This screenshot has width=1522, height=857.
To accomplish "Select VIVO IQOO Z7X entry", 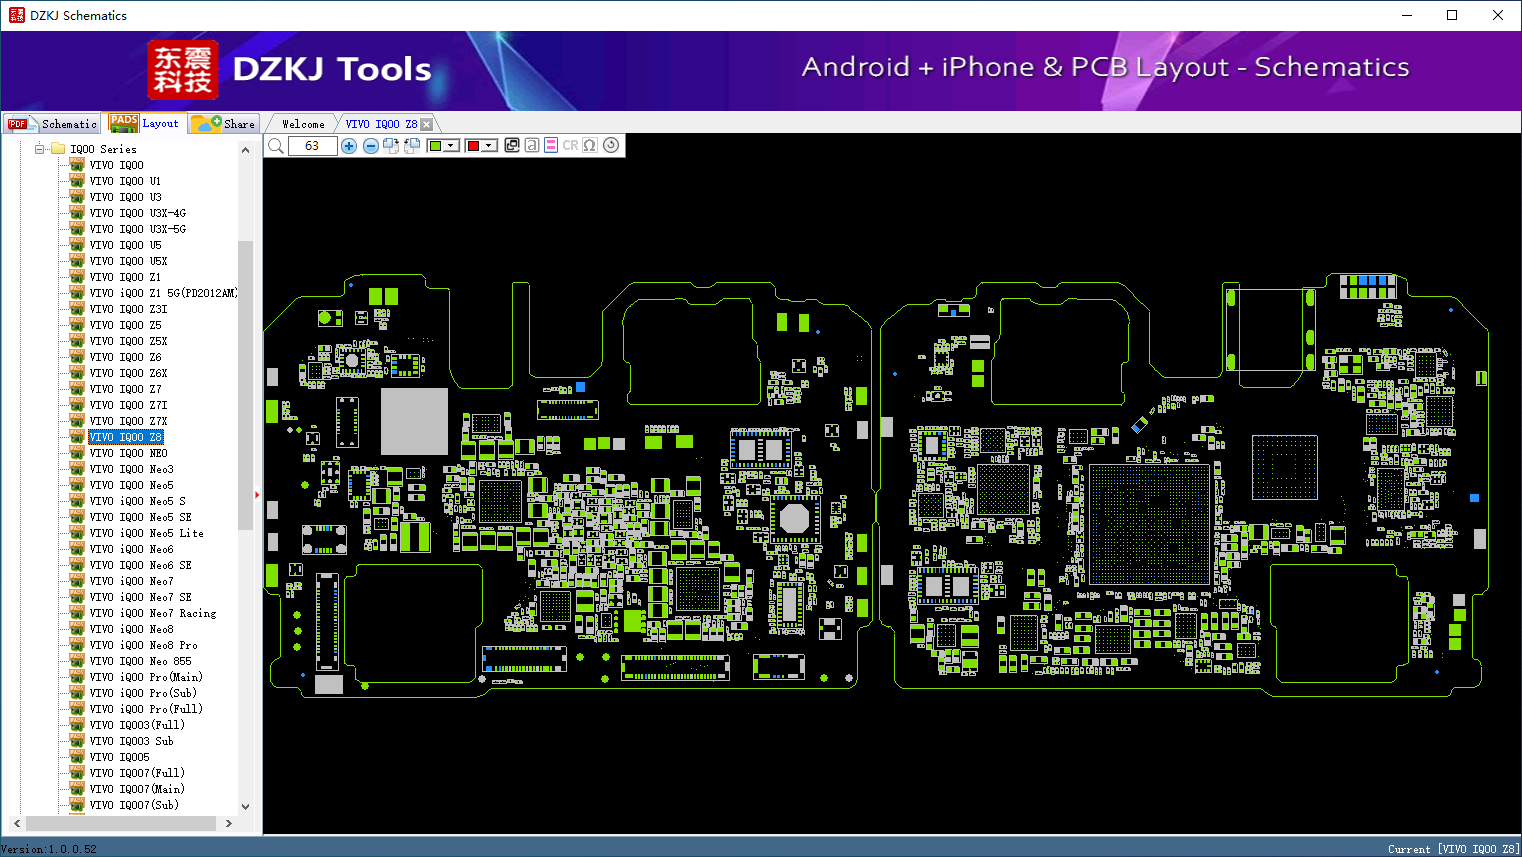I will [x=129, y=421].
